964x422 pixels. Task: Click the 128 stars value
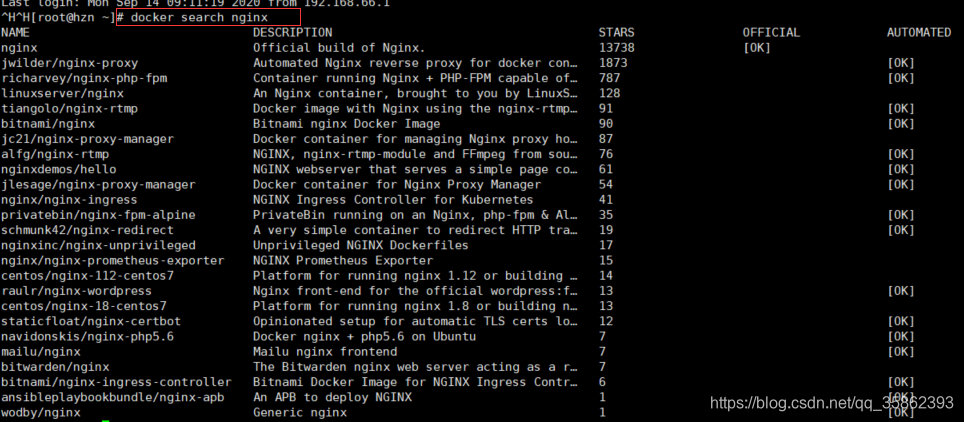[609, 94]
